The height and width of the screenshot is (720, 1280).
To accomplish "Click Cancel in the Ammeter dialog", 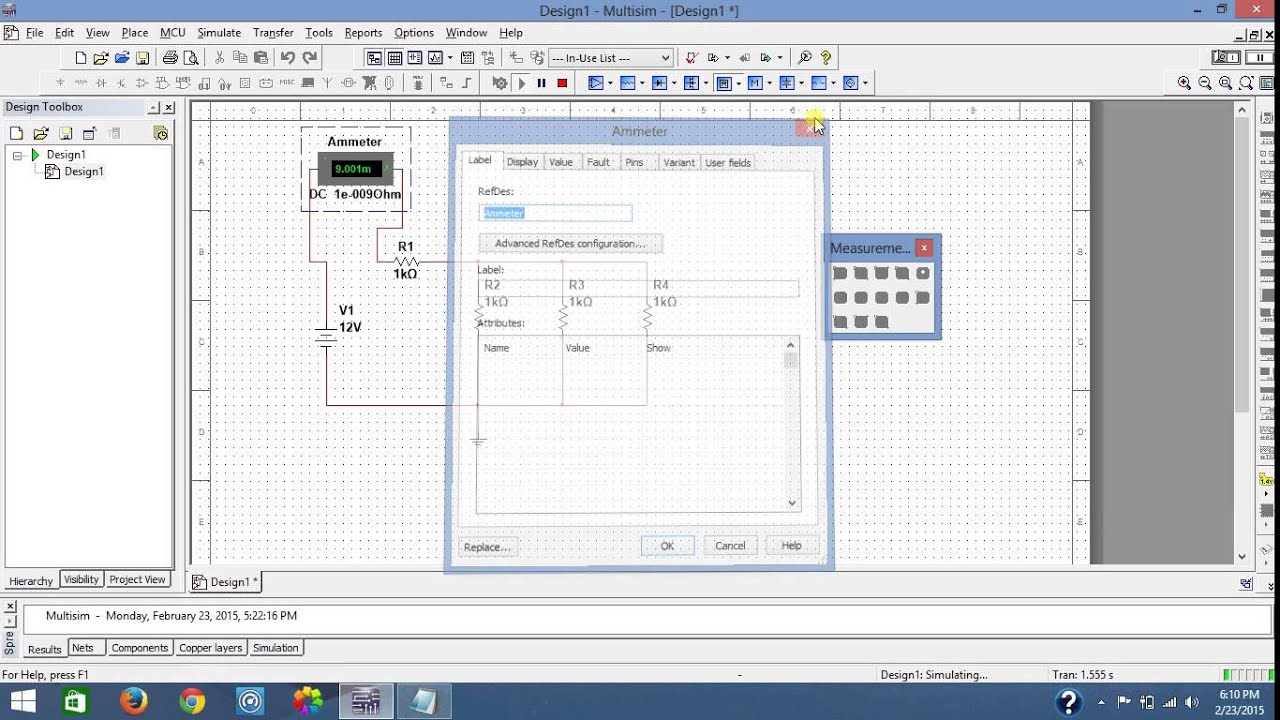I will (730, 546).
